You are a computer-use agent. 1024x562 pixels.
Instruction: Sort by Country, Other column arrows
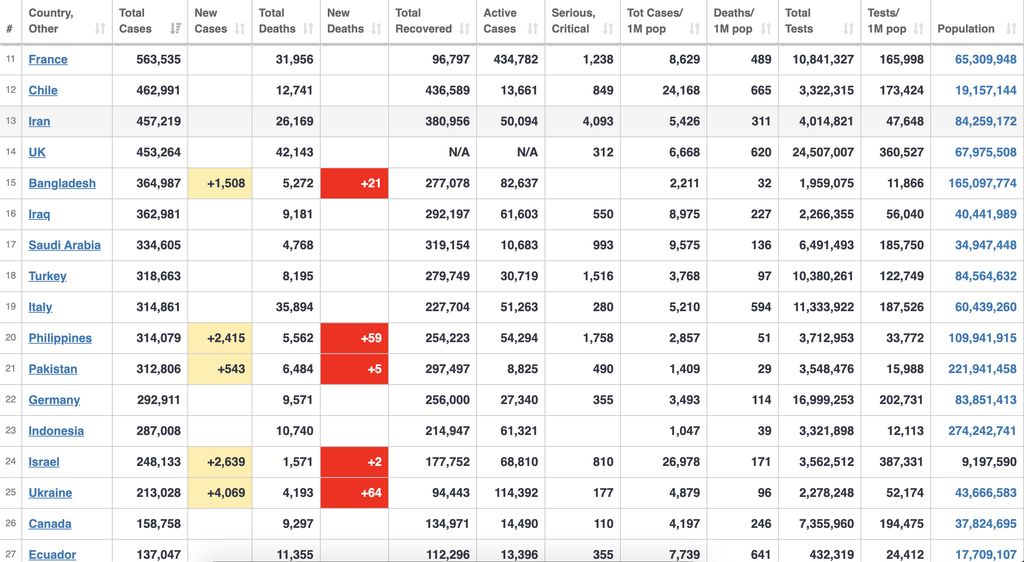tap(100, 29)
